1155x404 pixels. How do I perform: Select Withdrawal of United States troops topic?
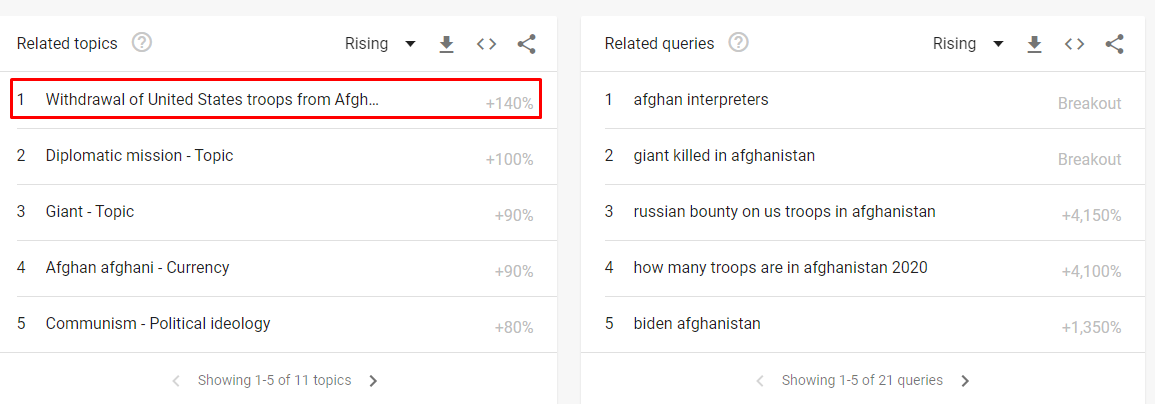pos(276,99)
